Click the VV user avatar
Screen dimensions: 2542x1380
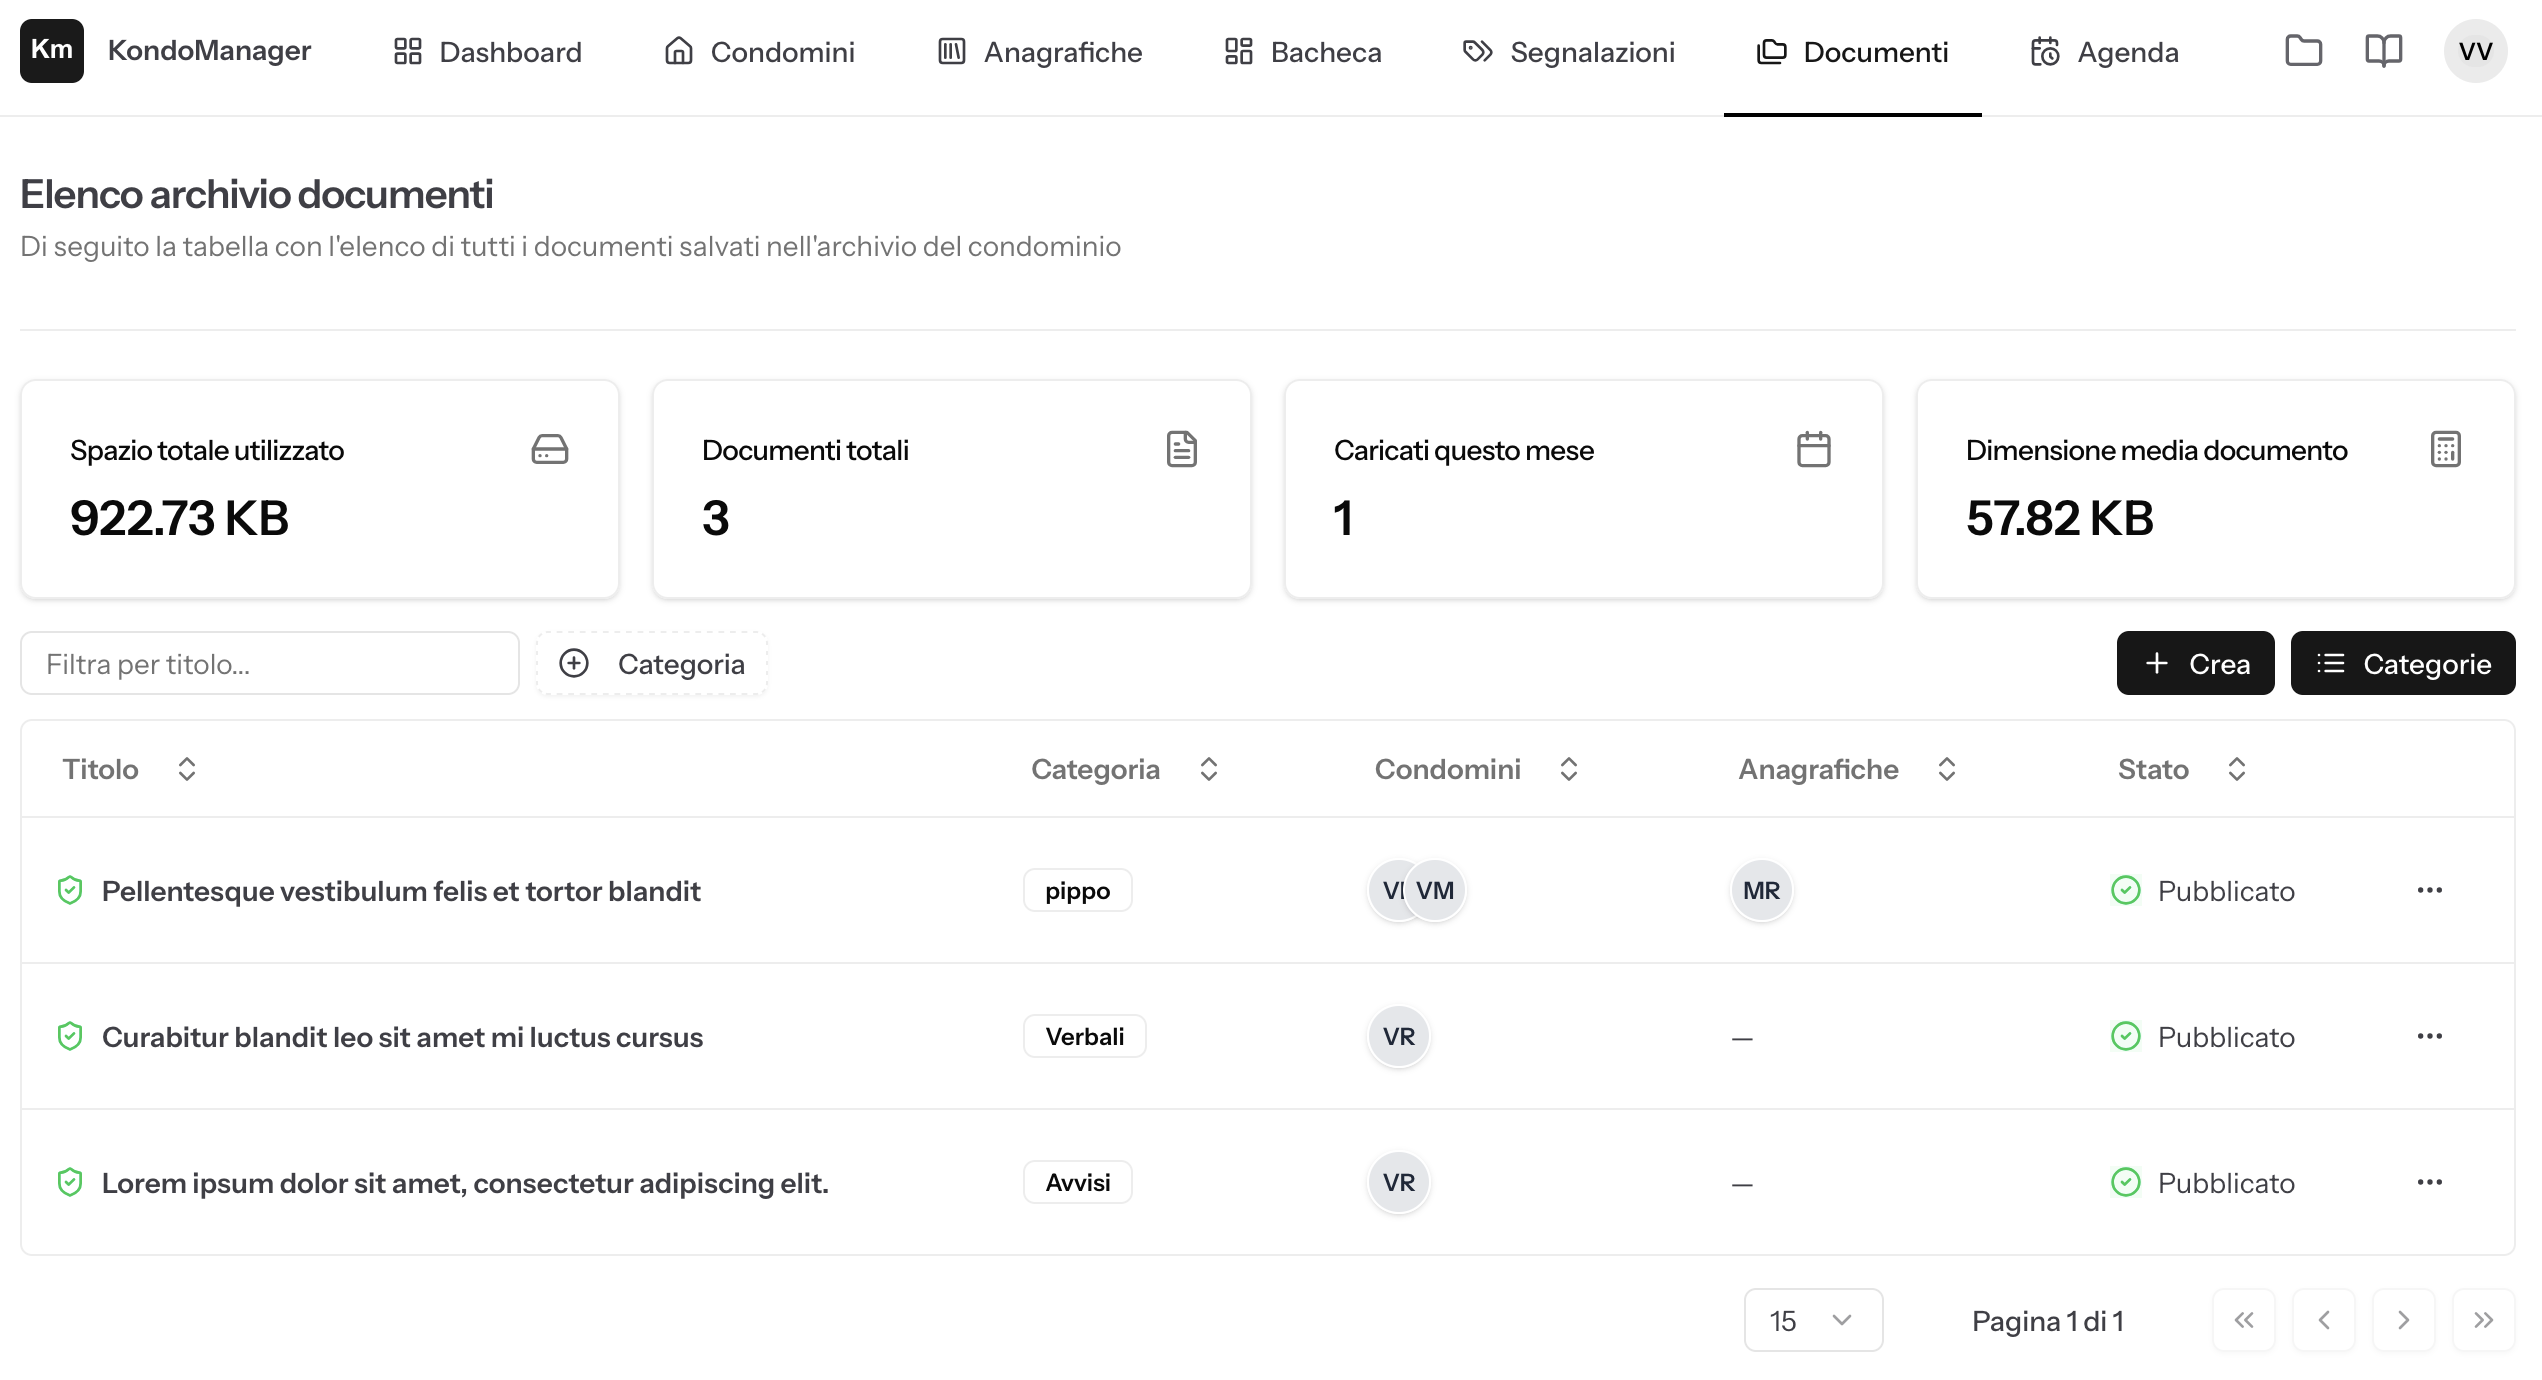(2474, 51)
